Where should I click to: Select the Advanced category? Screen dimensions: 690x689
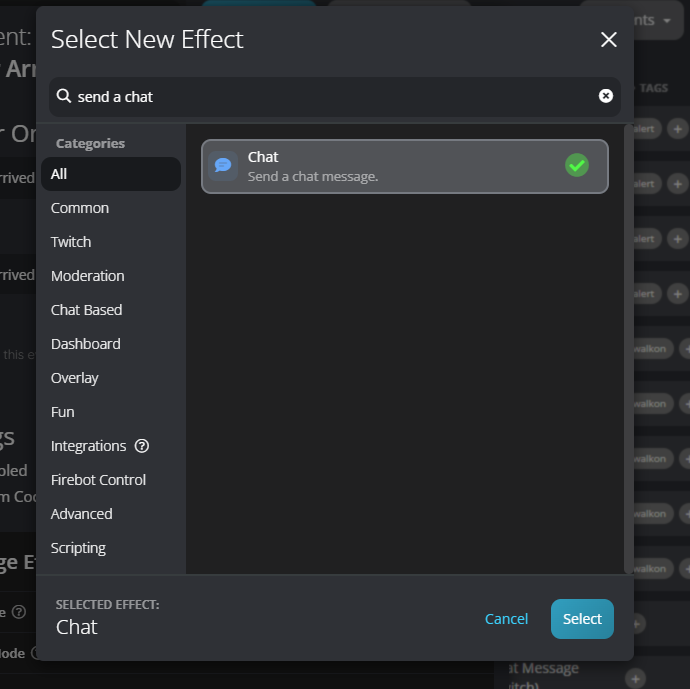82,514
